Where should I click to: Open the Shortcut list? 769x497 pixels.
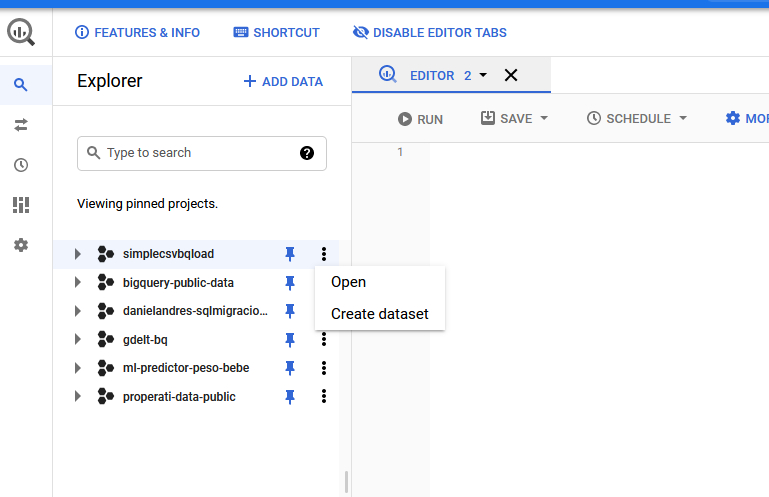(x=276, y=32)
